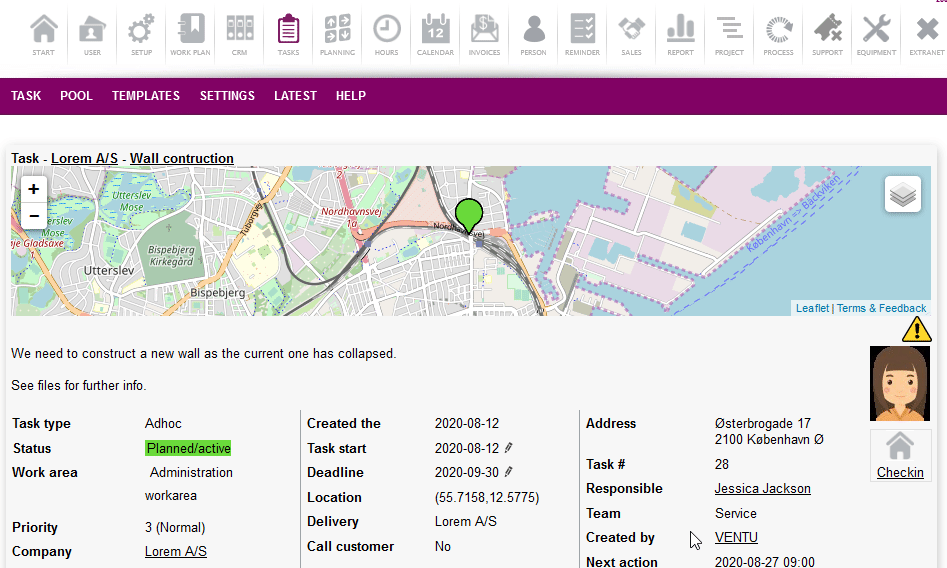
Task: Edit Task start date pencil icon
Action: [x=509, y=448]
